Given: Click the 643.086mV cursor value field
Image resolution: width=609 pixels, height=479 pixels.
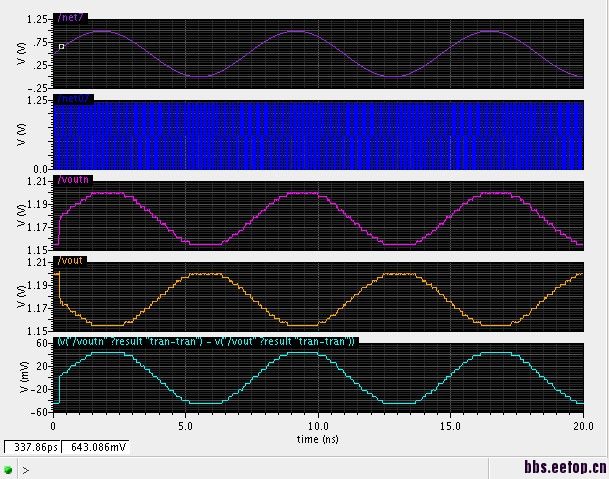Looking at the screenshot, I should tap(95, 447).
